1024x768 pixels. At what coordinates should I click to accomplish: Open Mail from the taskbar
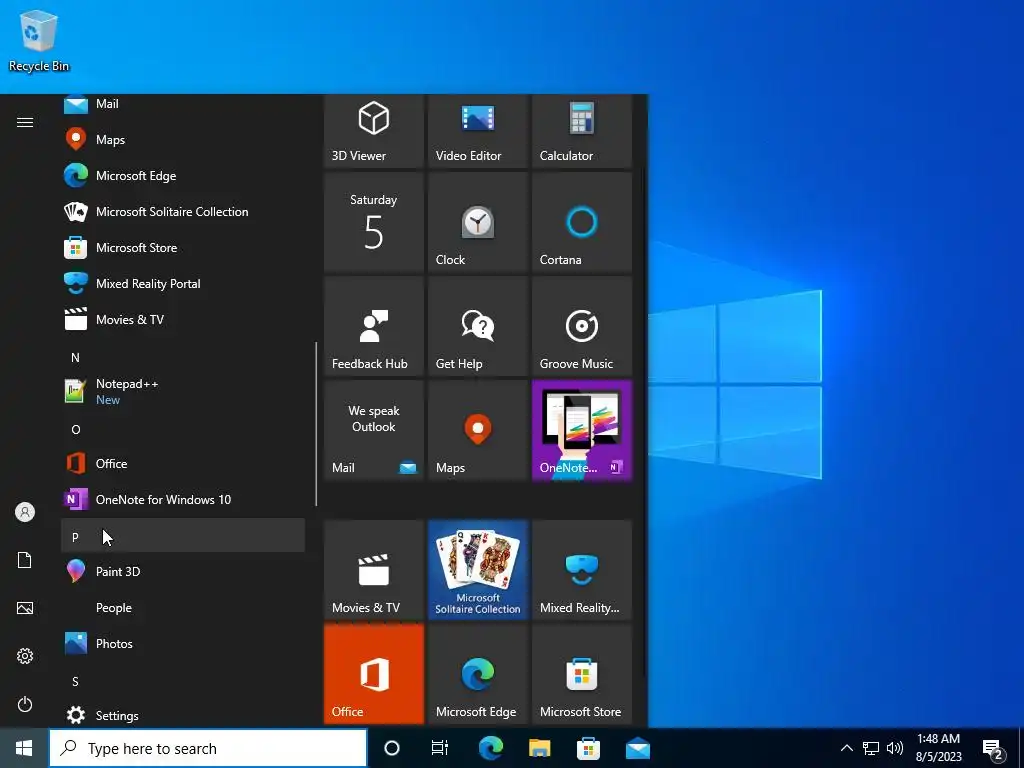(x=637, y=748)
